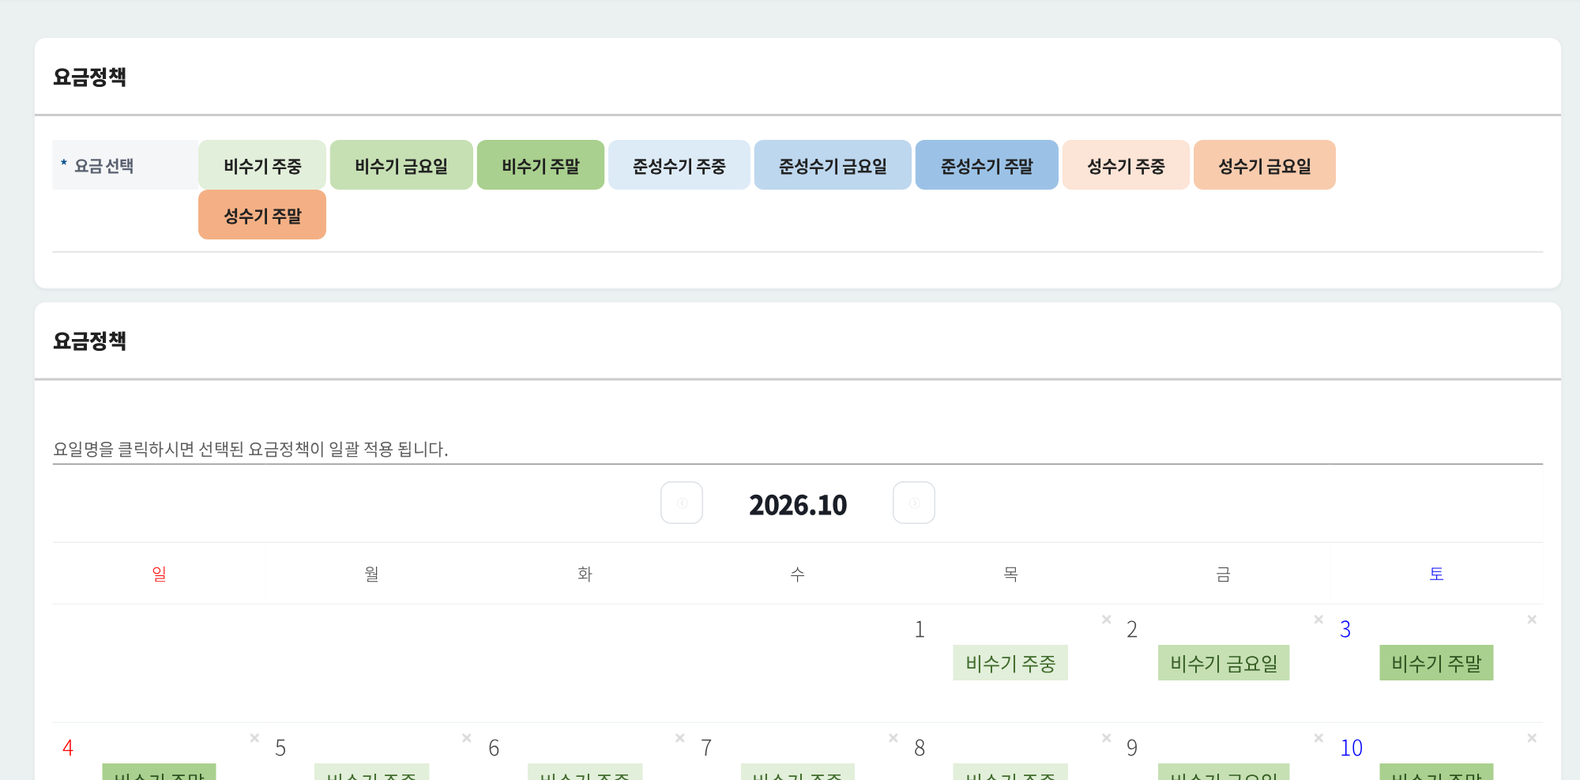Click the 토 weekday header
The image size is (1580, 780).
click(x=1436, y=574)
